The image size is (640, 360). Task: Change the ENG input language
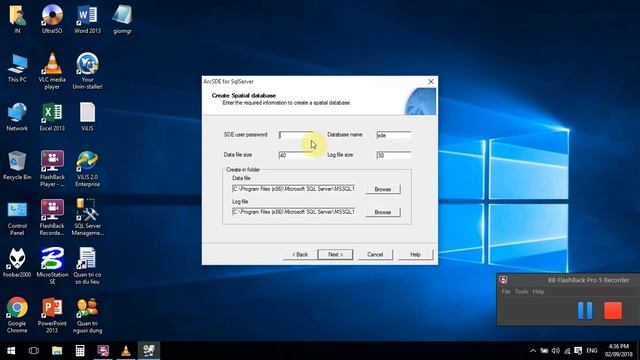point(592,351)
